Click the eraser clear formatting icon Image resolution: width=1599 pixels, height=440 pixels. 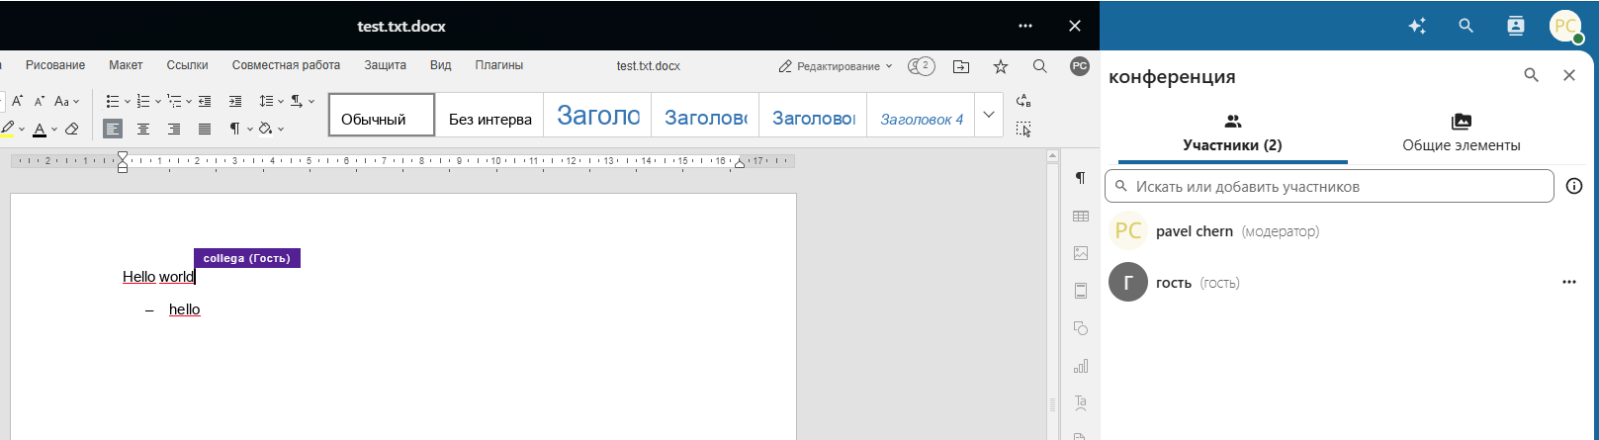click(72, 129)
